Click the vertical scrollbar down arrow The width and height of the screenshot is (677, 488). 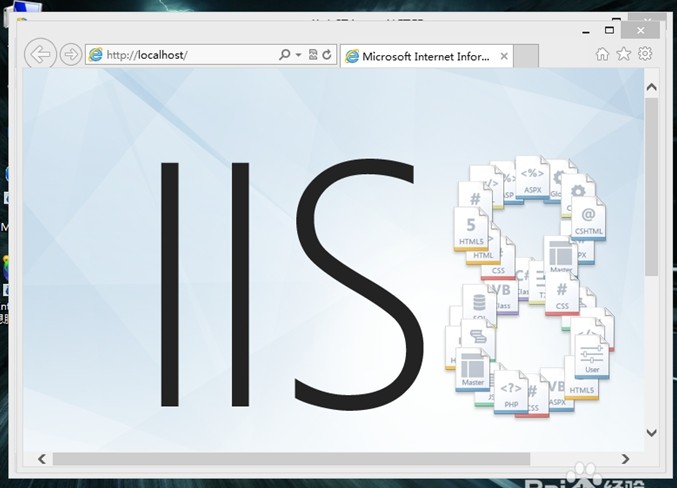tap(652, 432)
